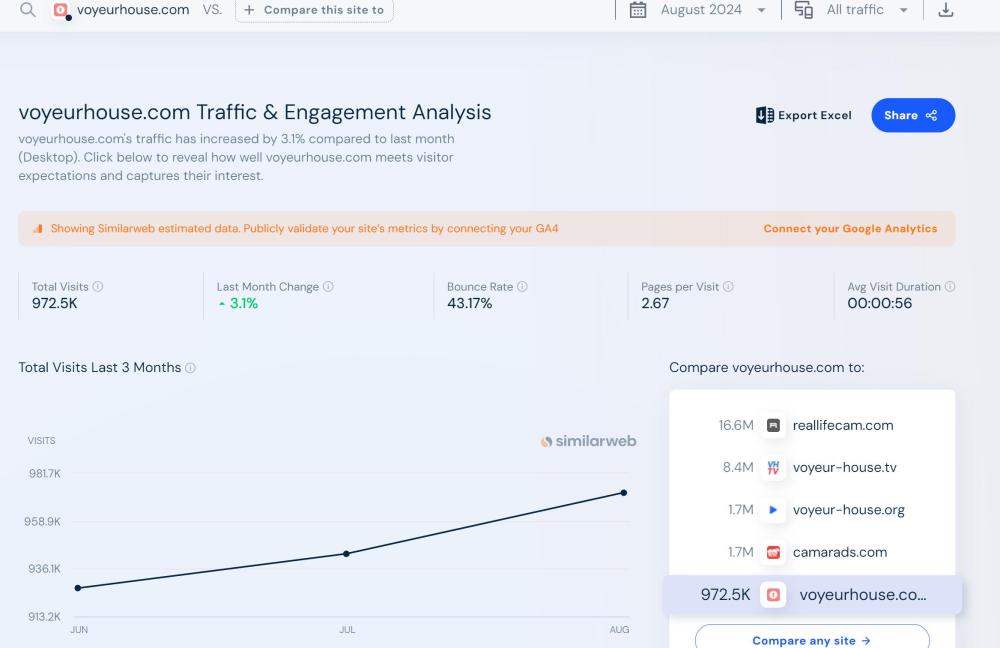
Task: Choose voyeur-house.tv from compare list
Action: pyautogui.click(x=844, y=467)
